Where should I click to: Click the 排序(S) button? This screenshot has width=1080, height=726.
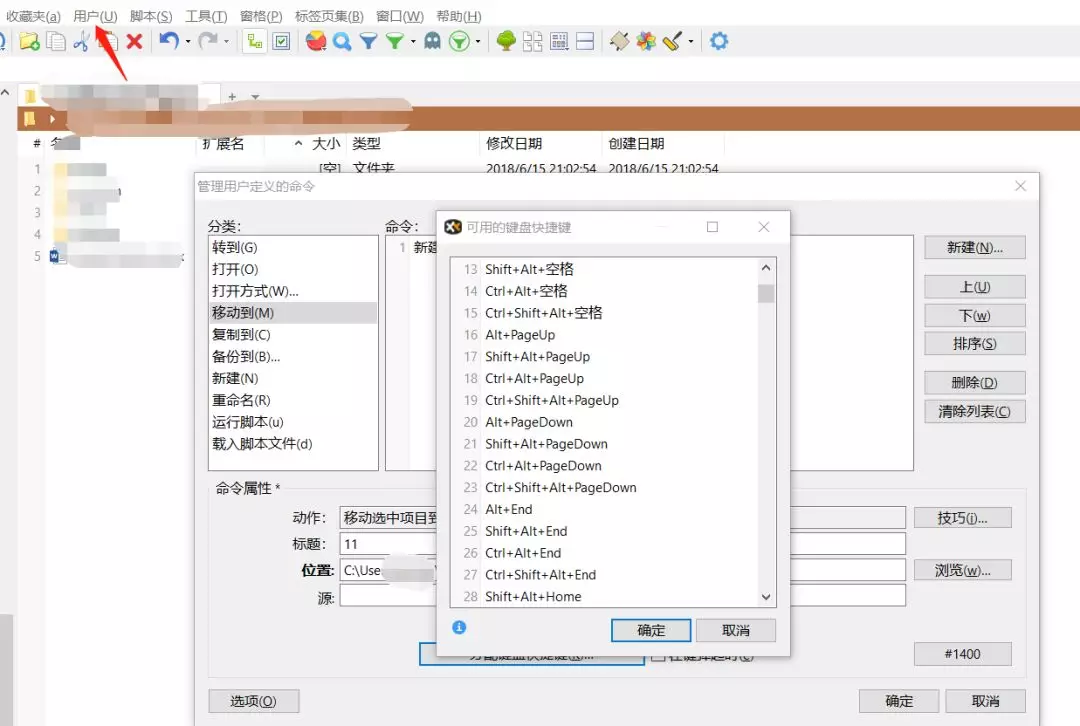(975, 343)
